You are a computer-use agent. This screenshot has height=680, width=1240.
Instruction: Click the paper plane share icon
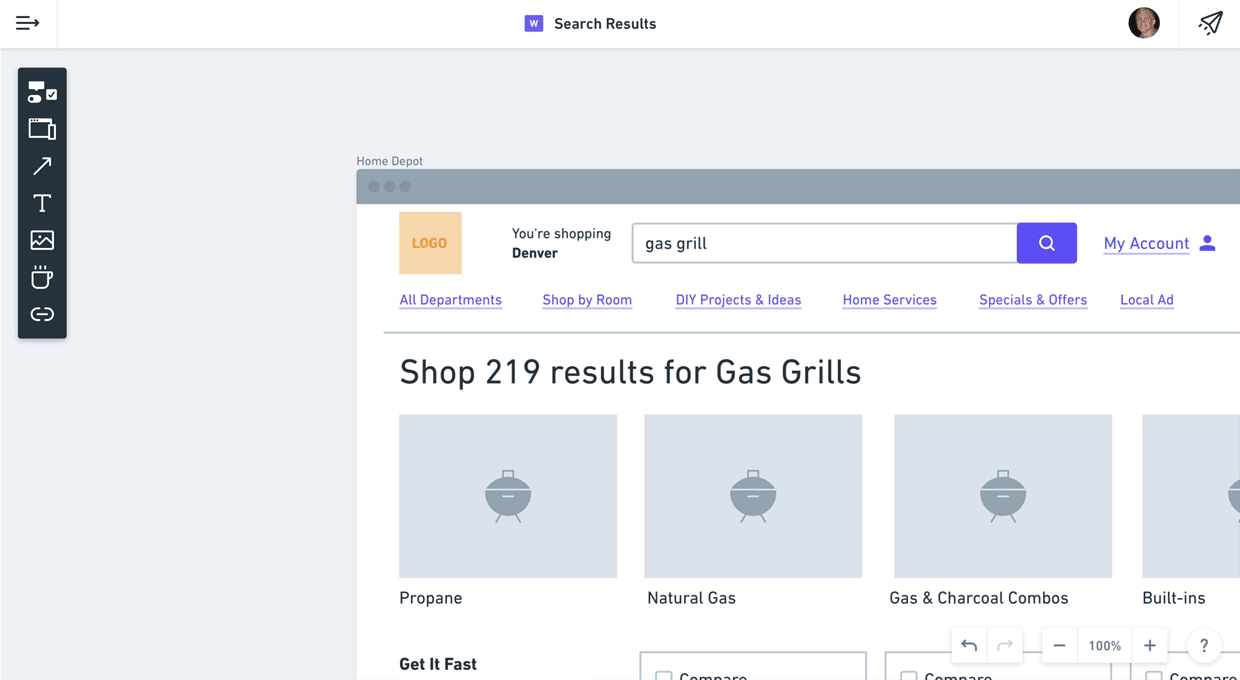point(1211,23)
